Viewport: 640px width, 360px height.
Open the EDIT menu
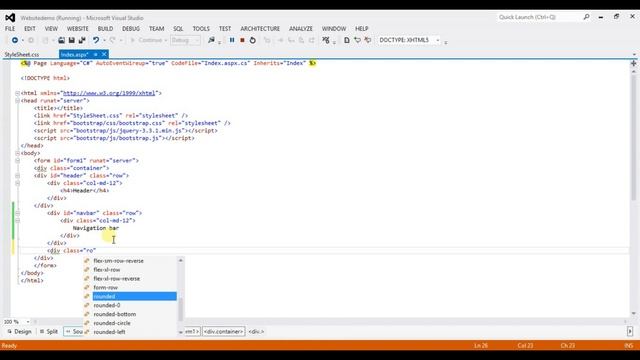(x=29, y=29)
